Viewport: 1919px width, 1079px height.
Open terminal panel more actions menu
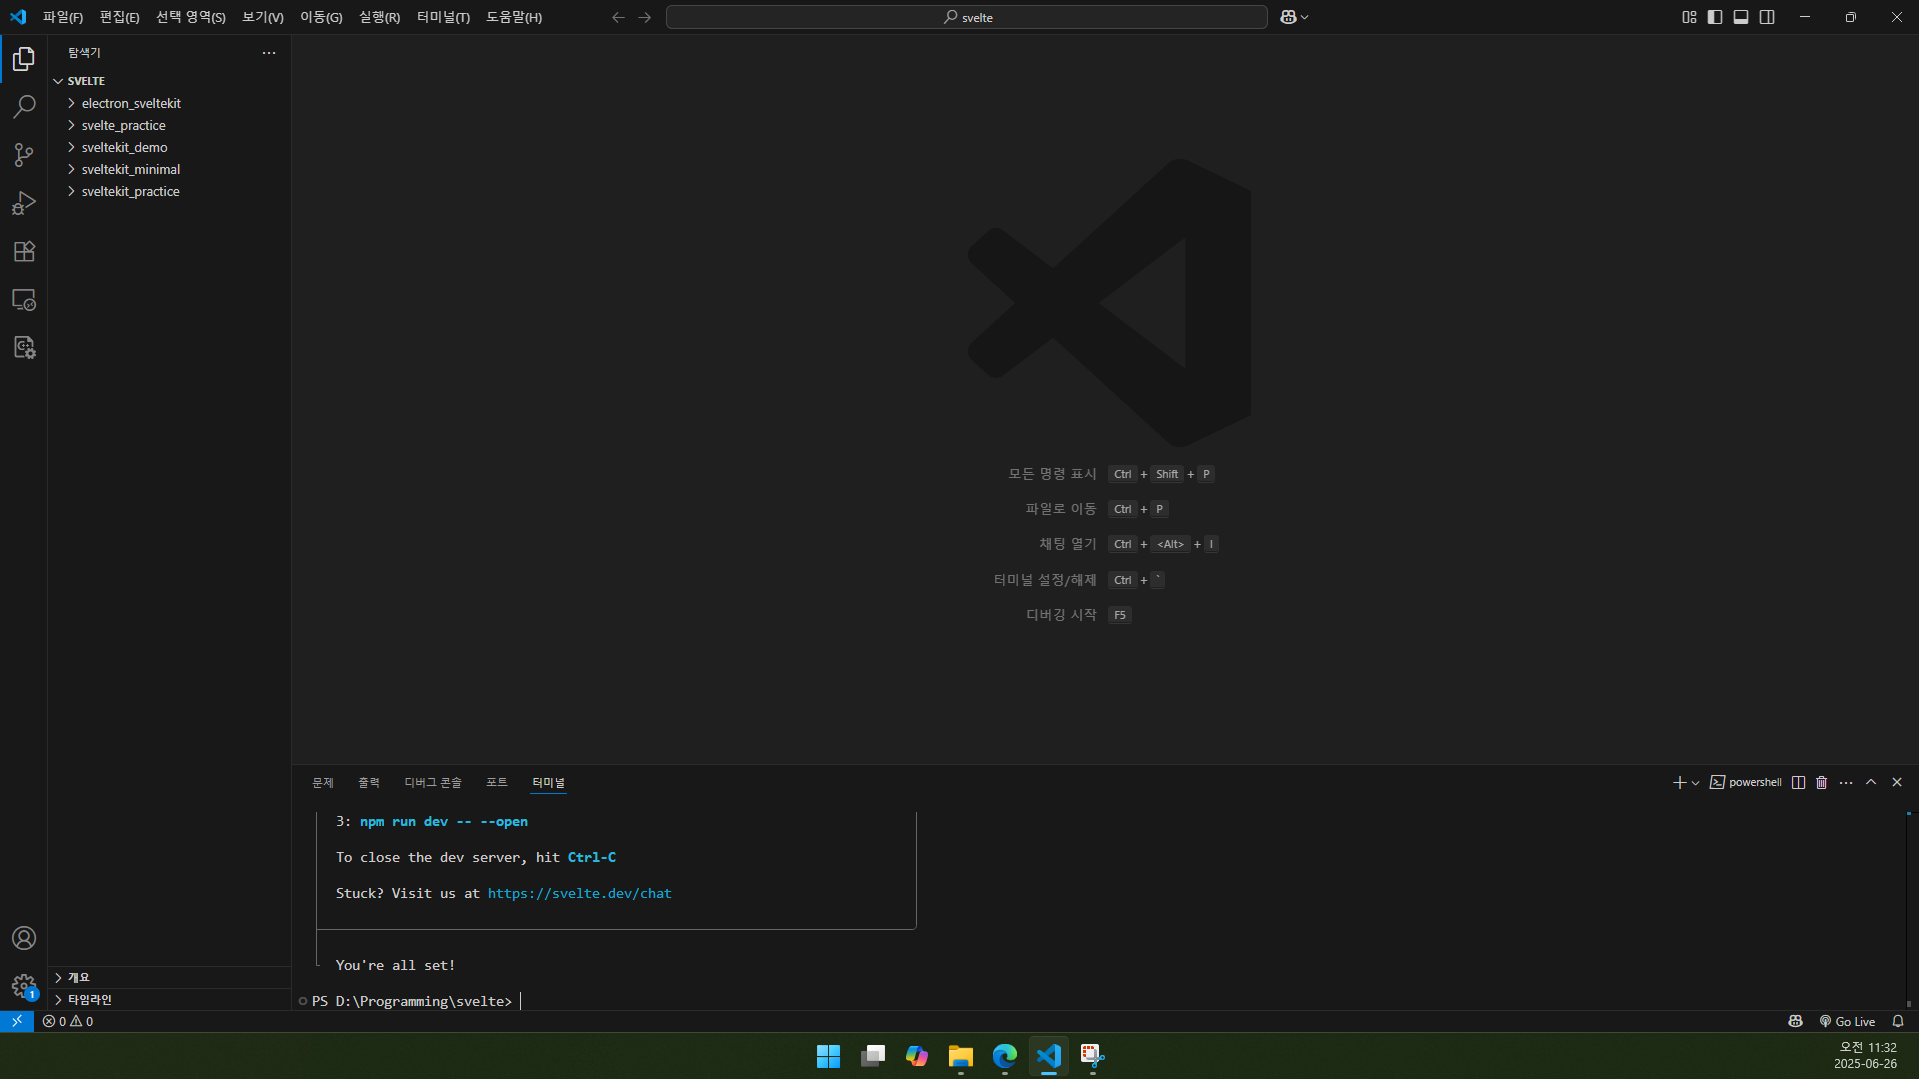(x=1846, y=782)
